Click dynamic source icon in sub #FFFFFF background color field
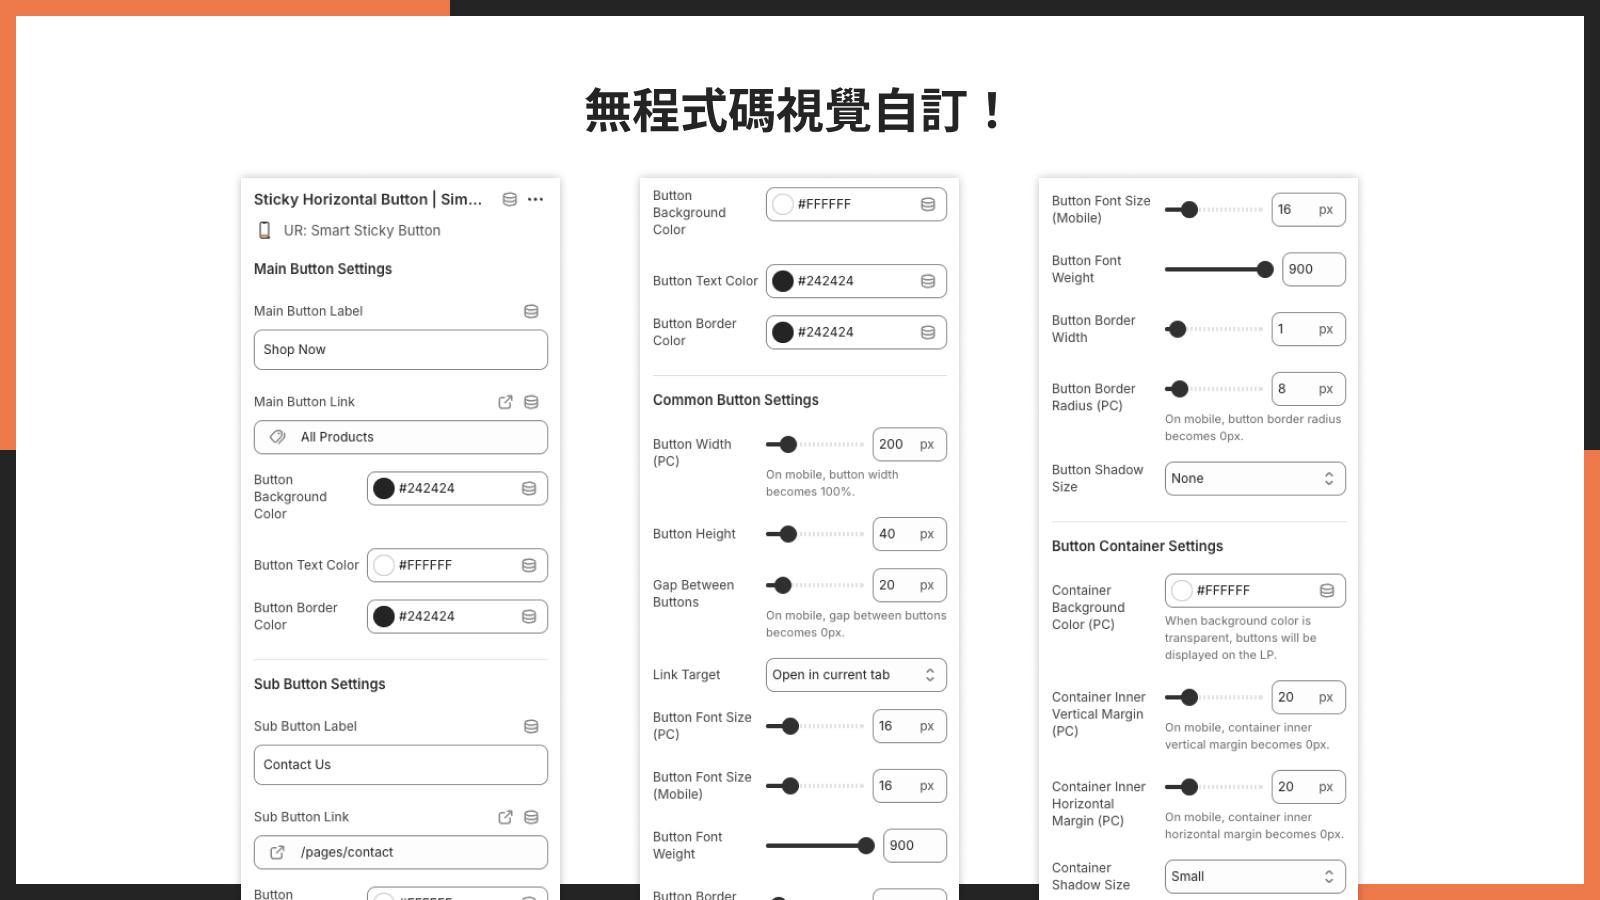The width and height of the screenshot is (1600, 900). coord(928,204)
